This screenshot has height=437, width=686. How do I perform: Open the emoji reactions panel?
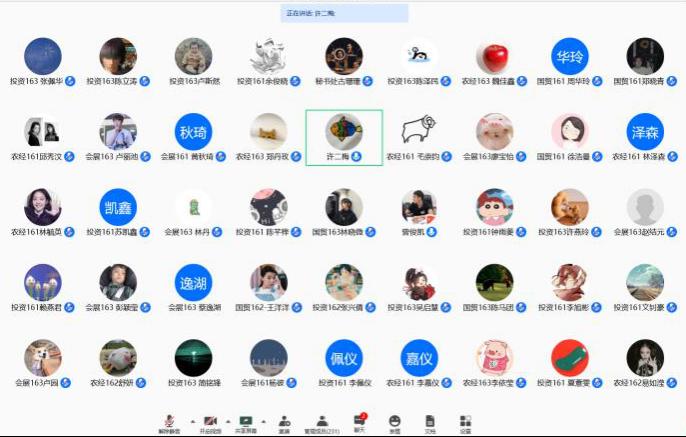[x=395, y=421]
